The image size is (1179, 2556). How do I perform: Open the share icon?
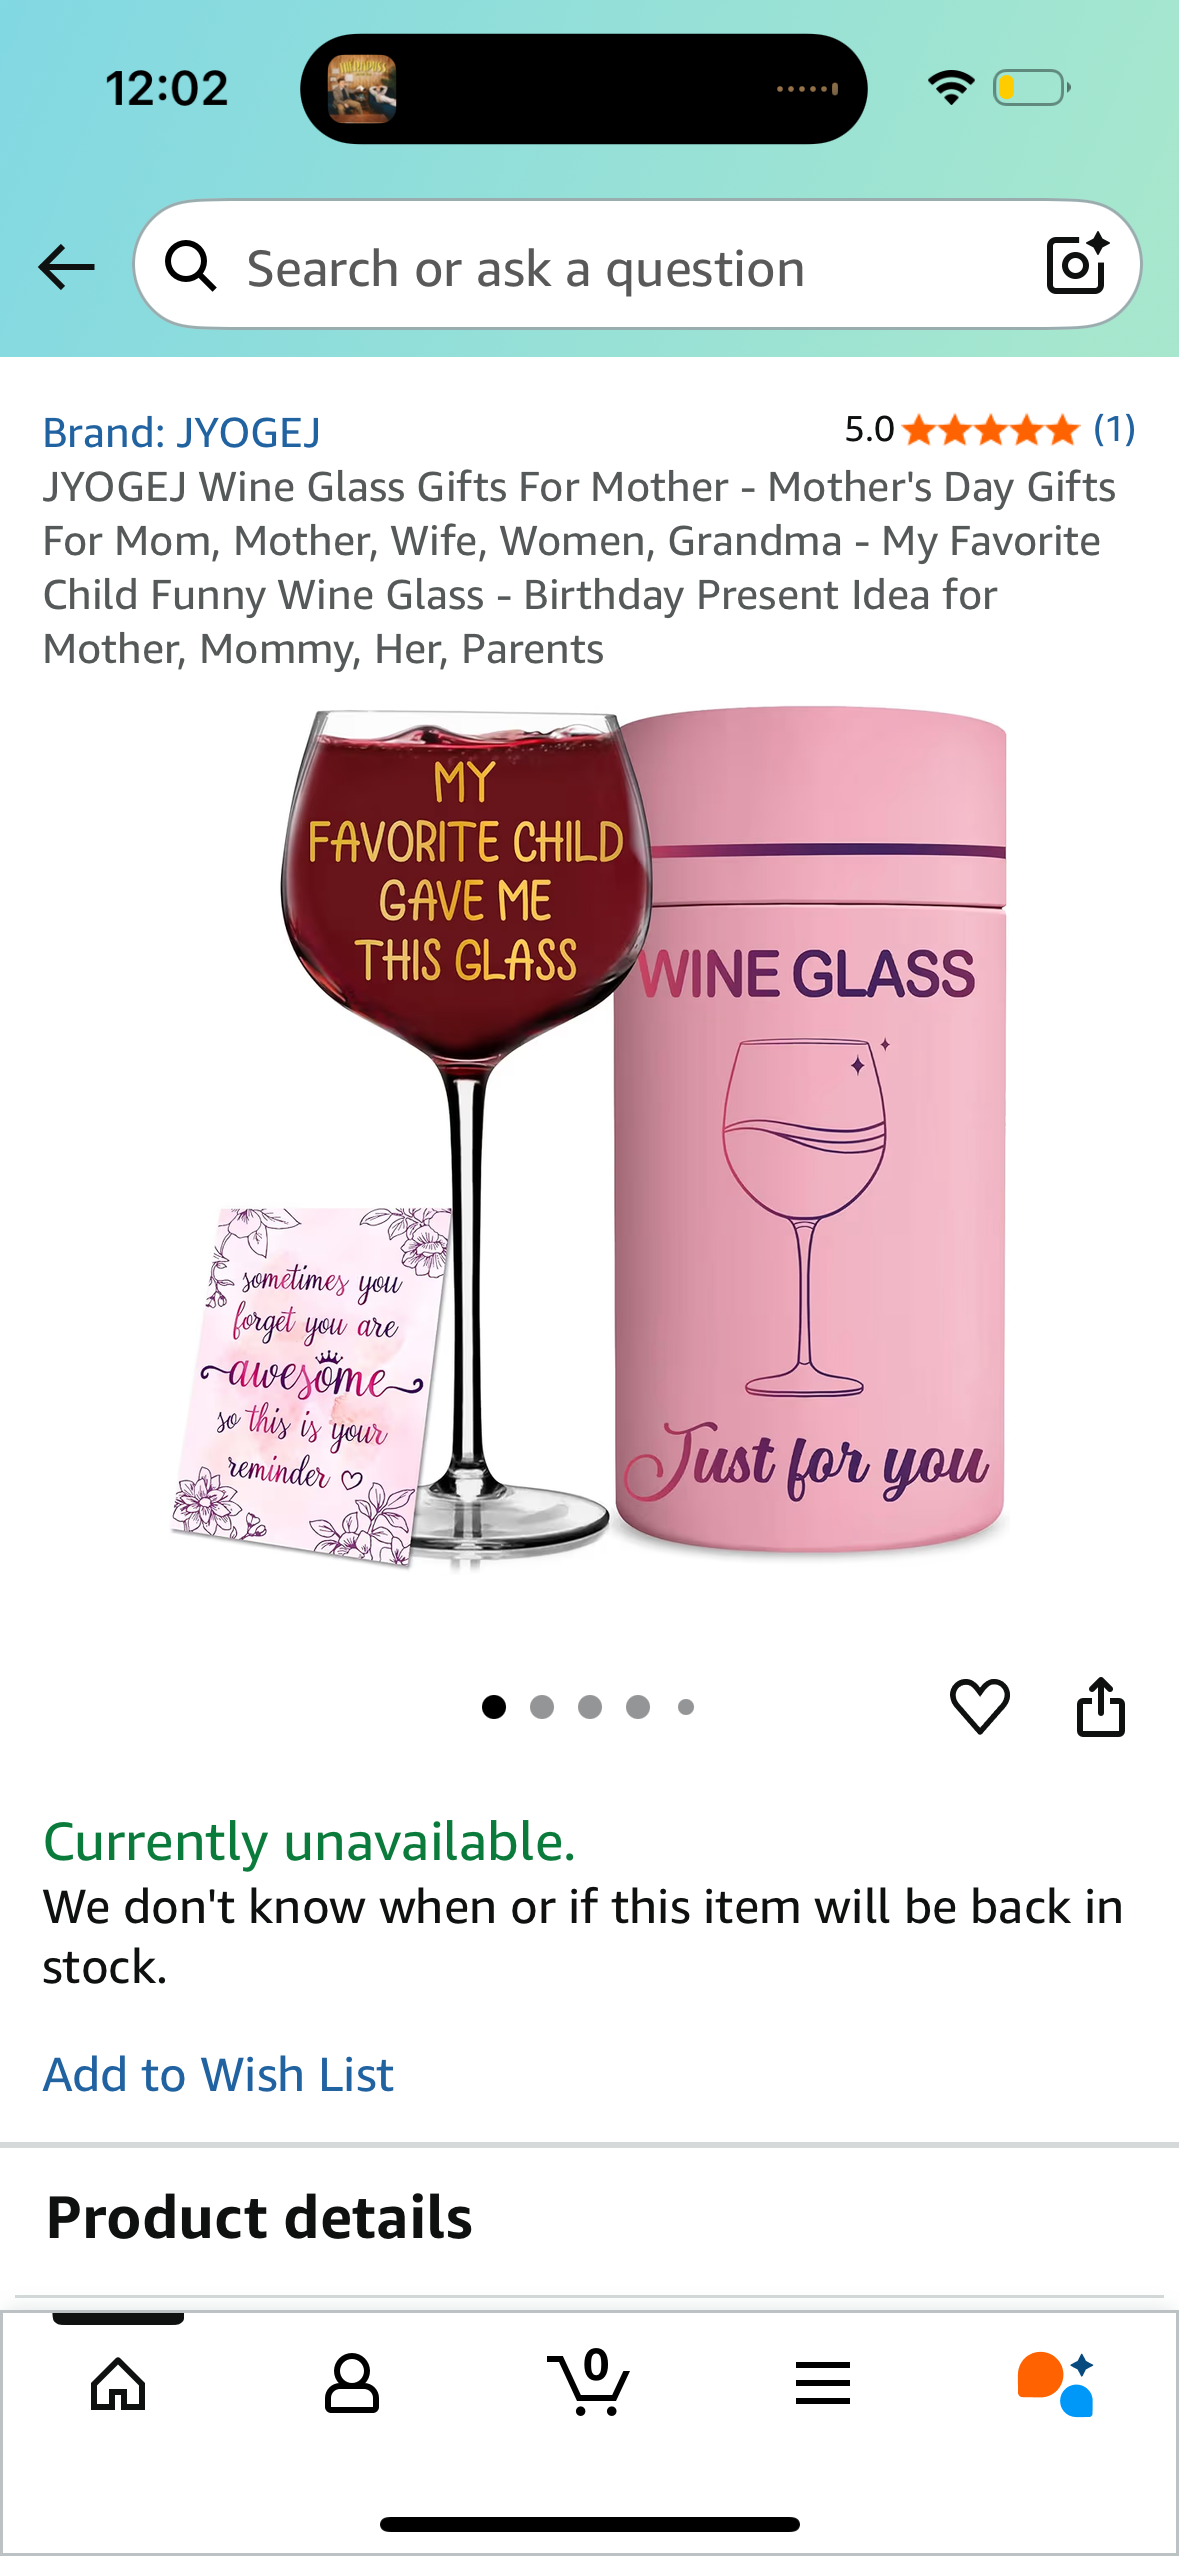[x=1100, y=1706]
